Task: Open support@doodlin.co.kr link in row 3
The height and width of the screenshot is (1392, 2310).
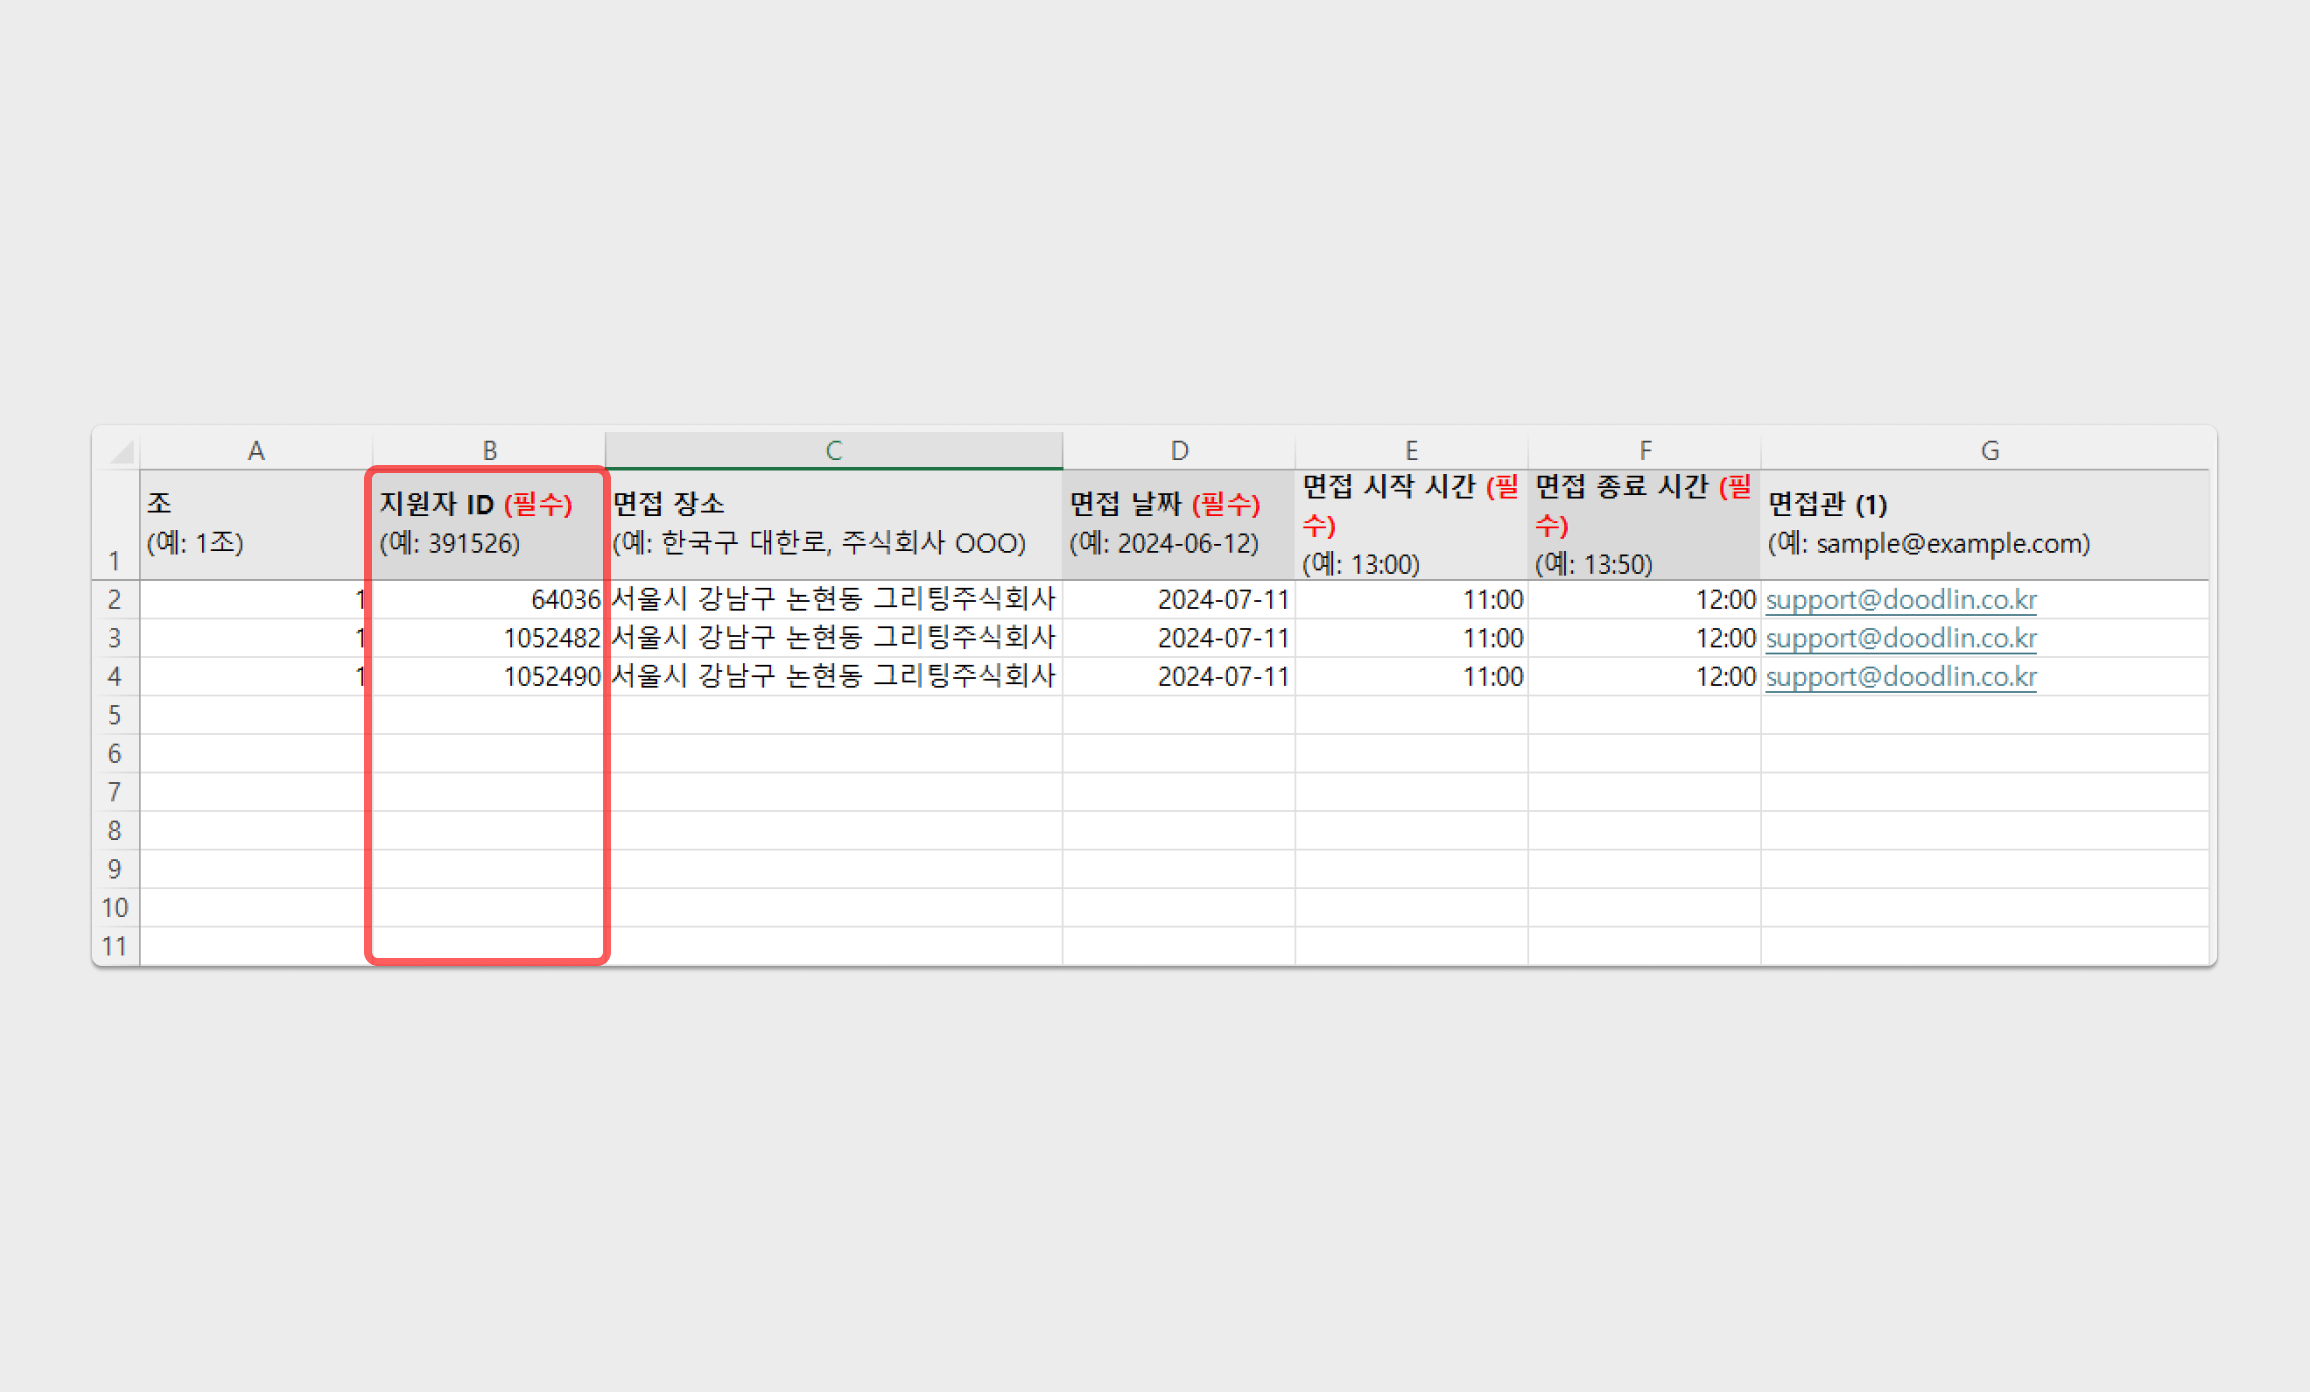Action: (x=1900, y=638)
